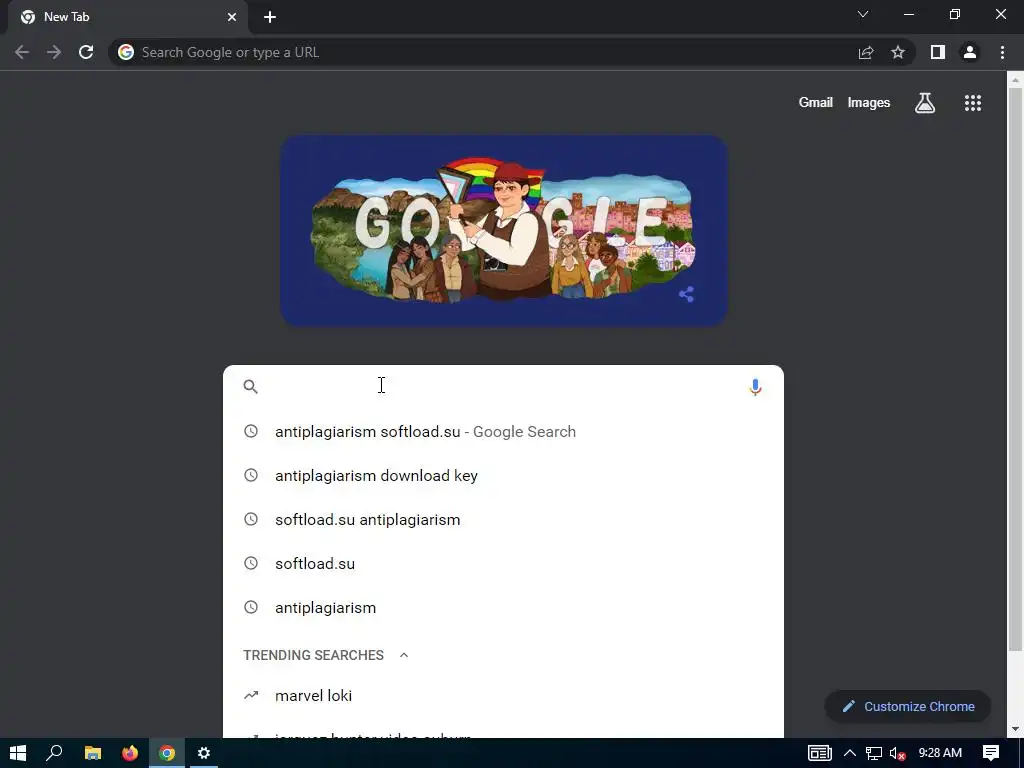Open the tab search dropdown arrow
The image size is (1024, 768).
click(x=863, y=14)
